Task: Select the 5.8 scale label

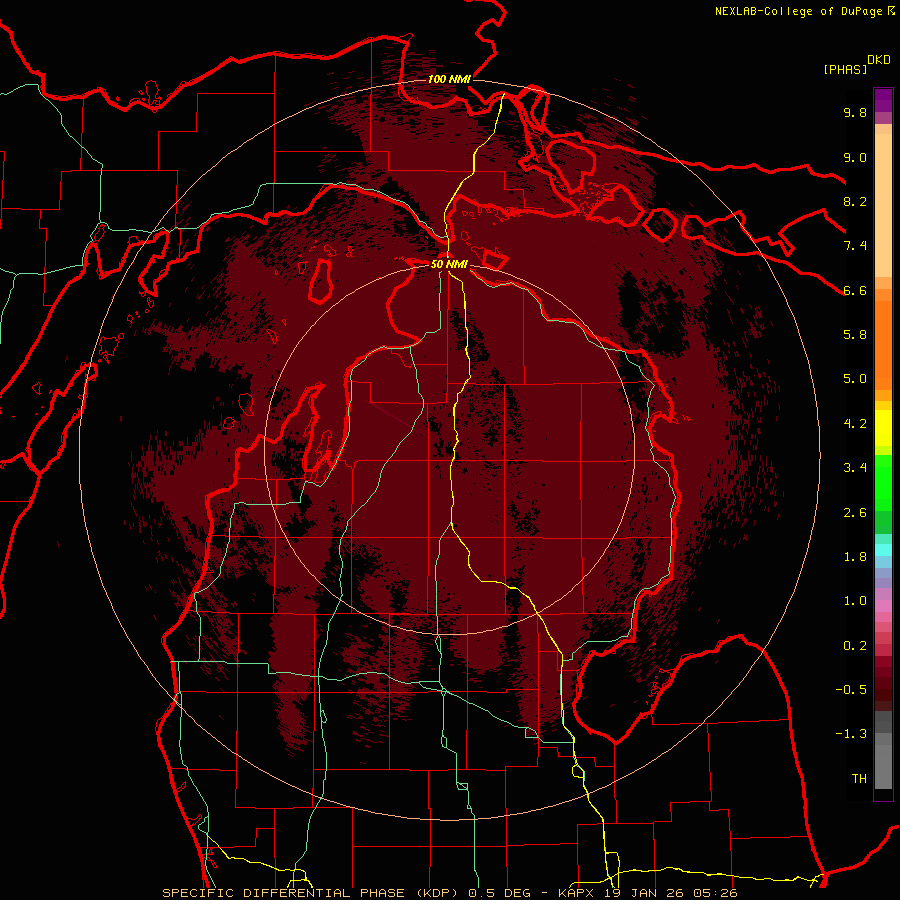Action: point(855,335)
